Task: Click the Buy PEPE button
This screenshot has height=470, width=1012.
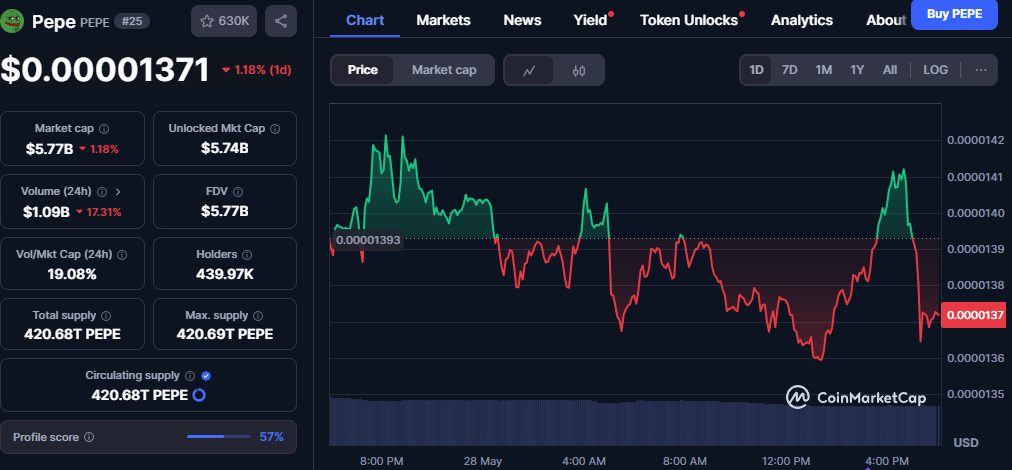Action: point(955,13)
